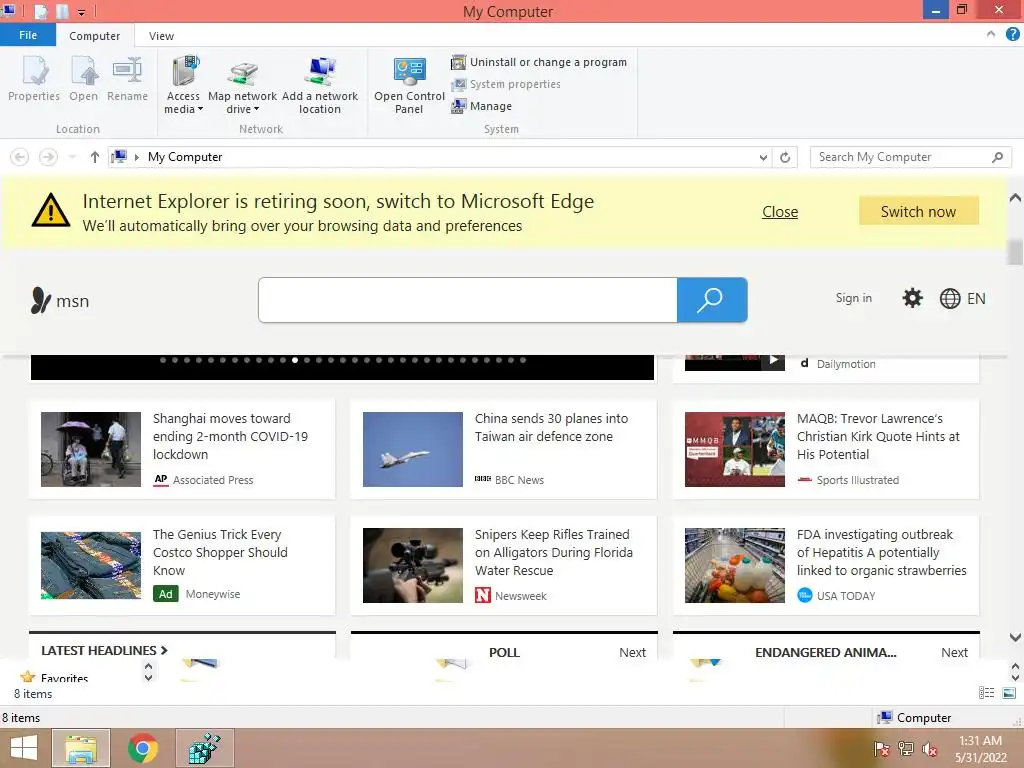1024x768 pixels.
Task: Open the Costco Shopper ad article
Action: (220, 552)
